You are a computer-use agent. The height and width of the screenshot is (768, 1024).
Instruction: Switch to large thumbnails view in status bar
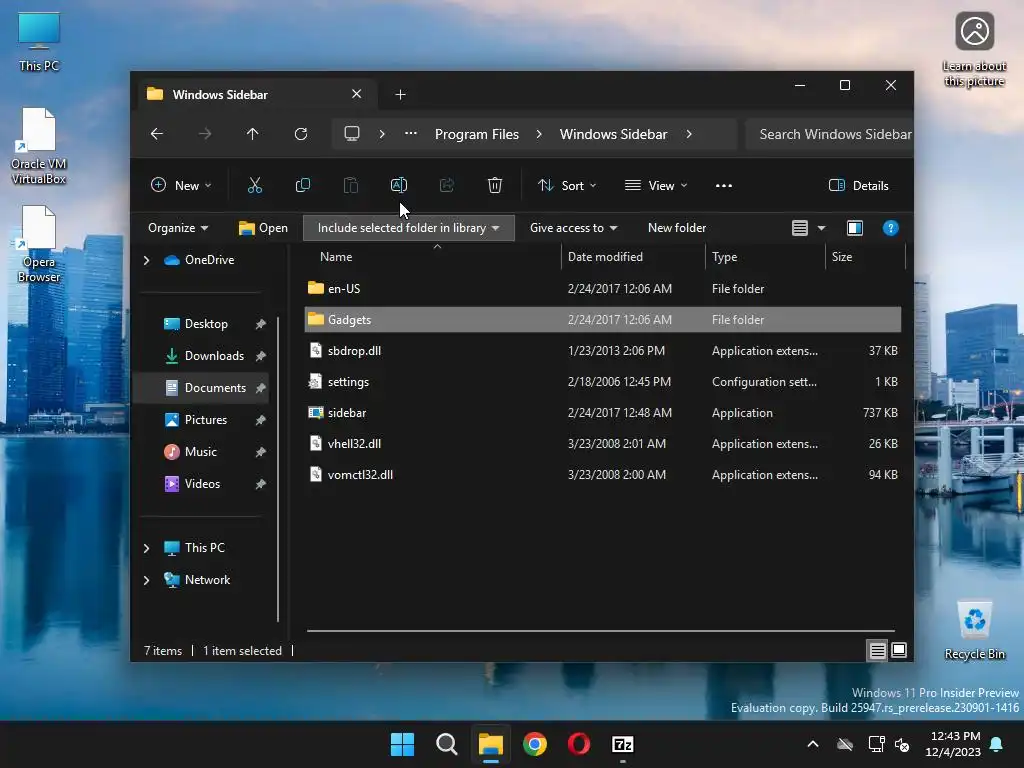point(899,650)
